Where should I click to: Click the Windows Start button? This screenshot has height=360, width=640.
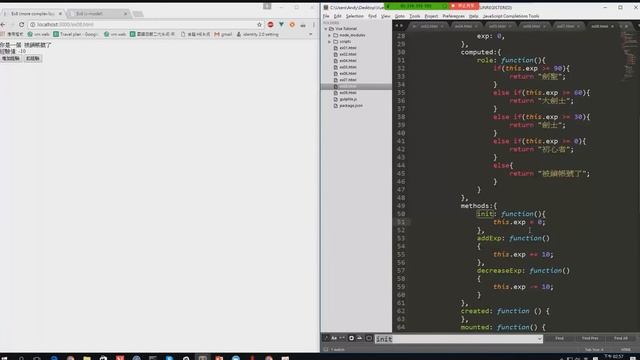4,358
